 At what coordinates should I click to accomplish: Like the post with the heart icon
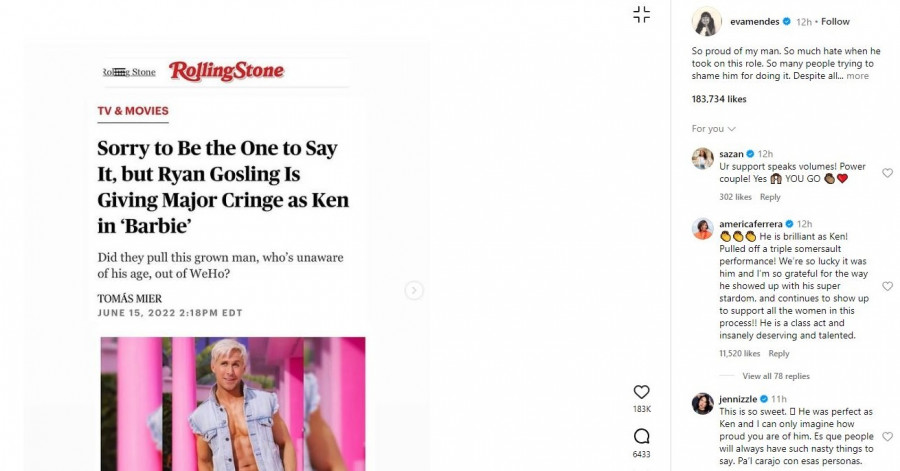pyautogui.click(x=641, y=392)
